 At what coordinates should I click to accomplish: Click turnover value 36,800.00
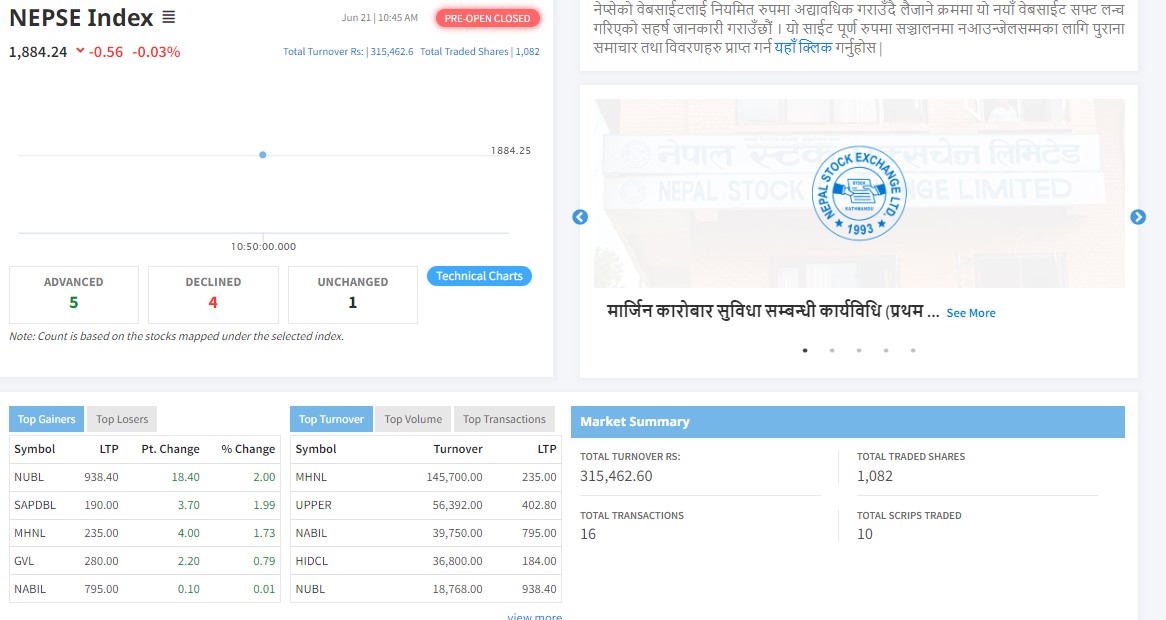point(457,561)
